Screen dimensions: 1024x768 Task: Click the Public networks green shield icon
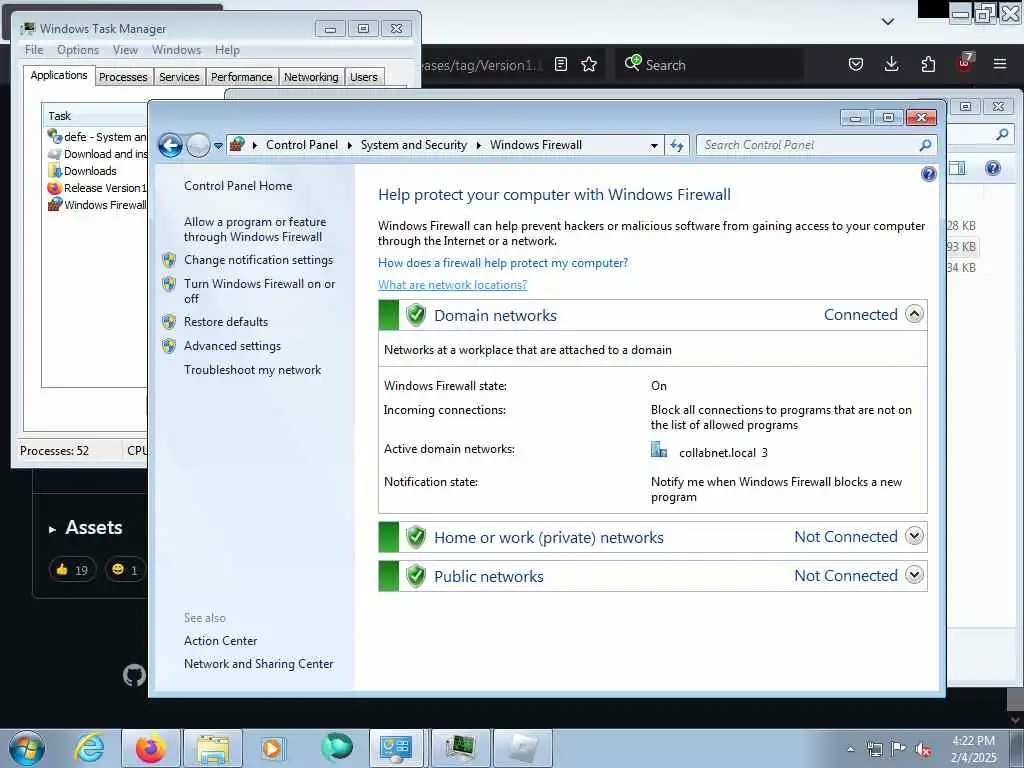pyautogui.click(x=416, y=576)
